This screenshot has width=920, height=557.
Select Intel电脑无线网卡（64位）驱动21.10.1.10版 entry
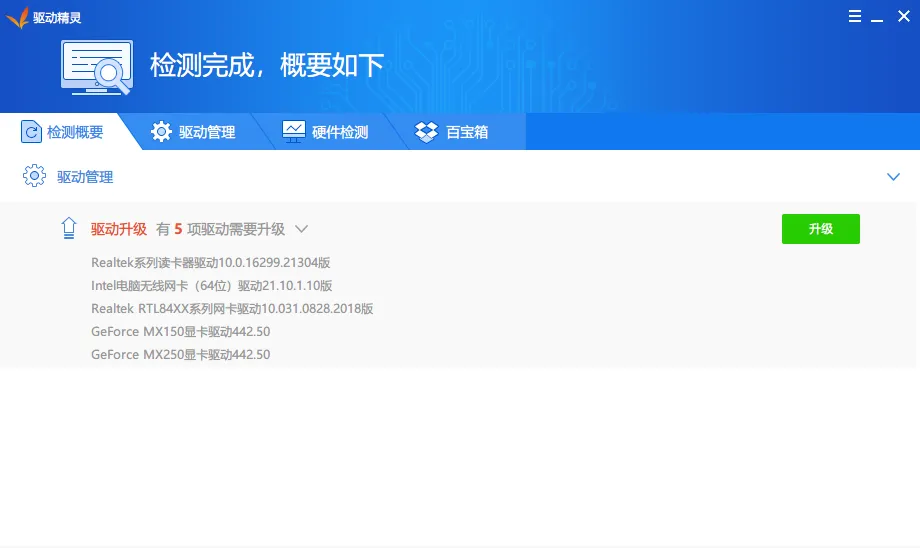(x=212, y=285)
